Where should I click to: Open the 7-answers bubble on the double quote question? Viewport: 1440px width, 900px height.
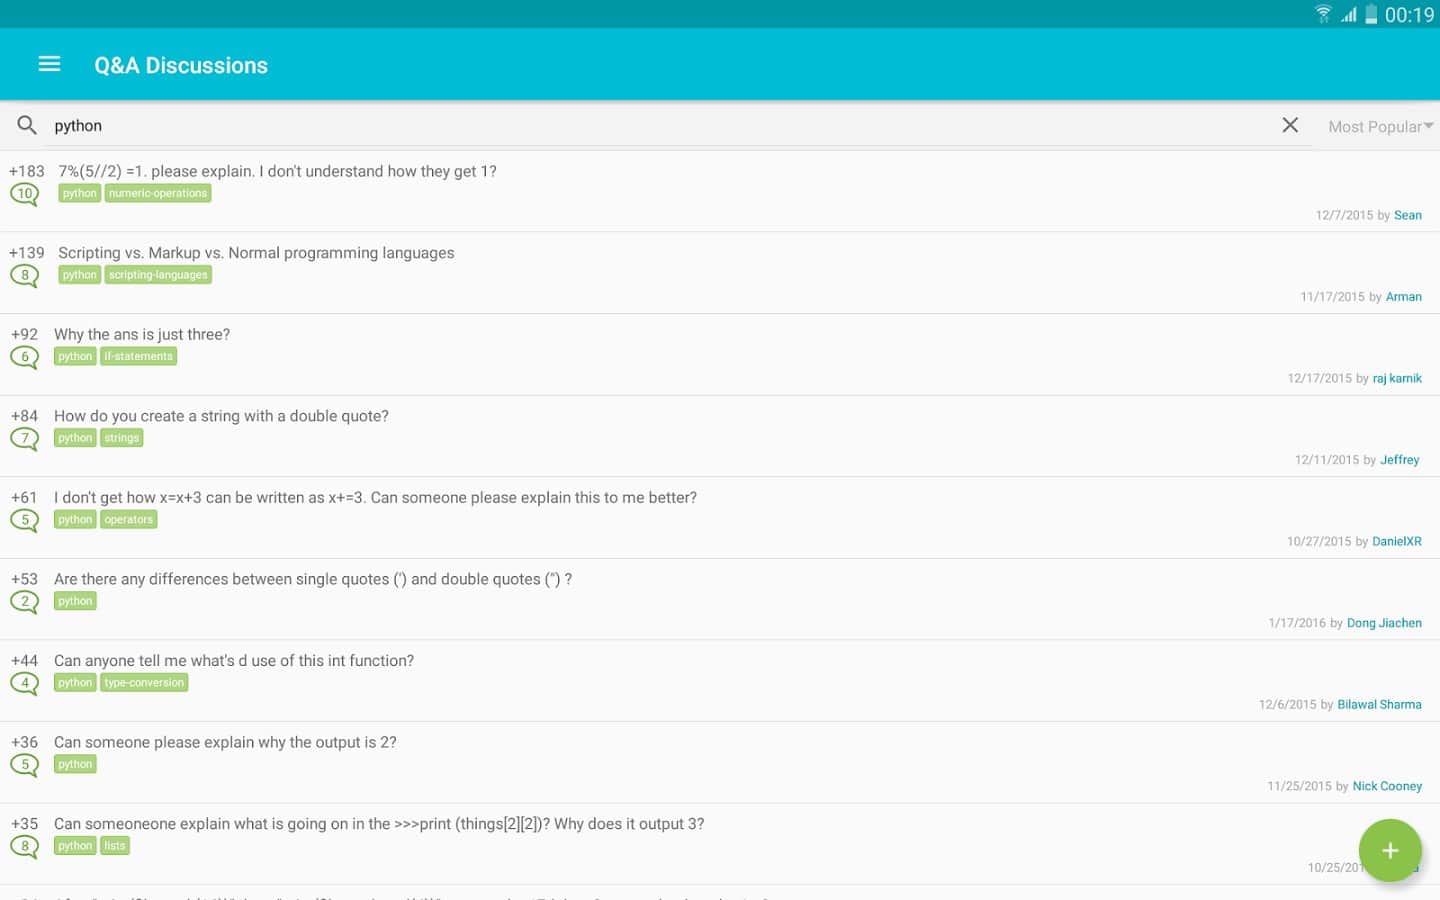(25, 439)
